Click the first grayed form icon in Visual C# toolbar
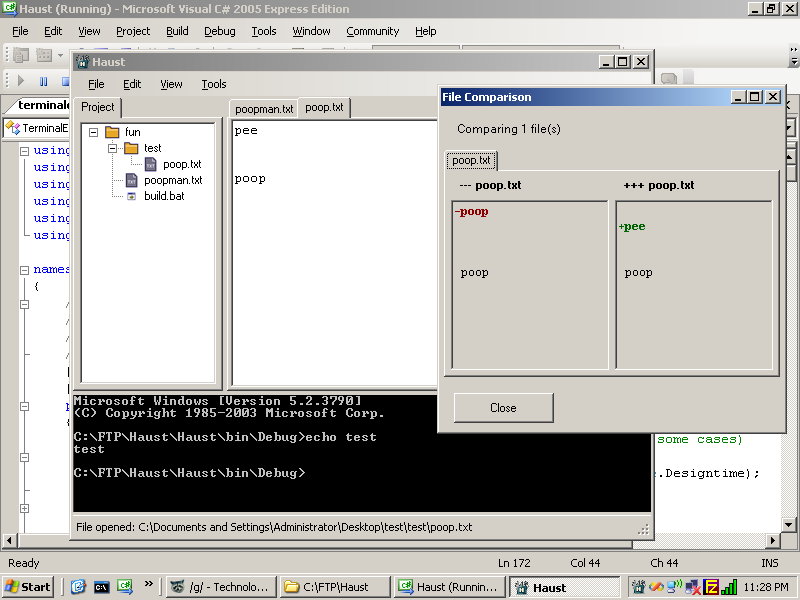800x600 pixels. (x=21, y=55)
